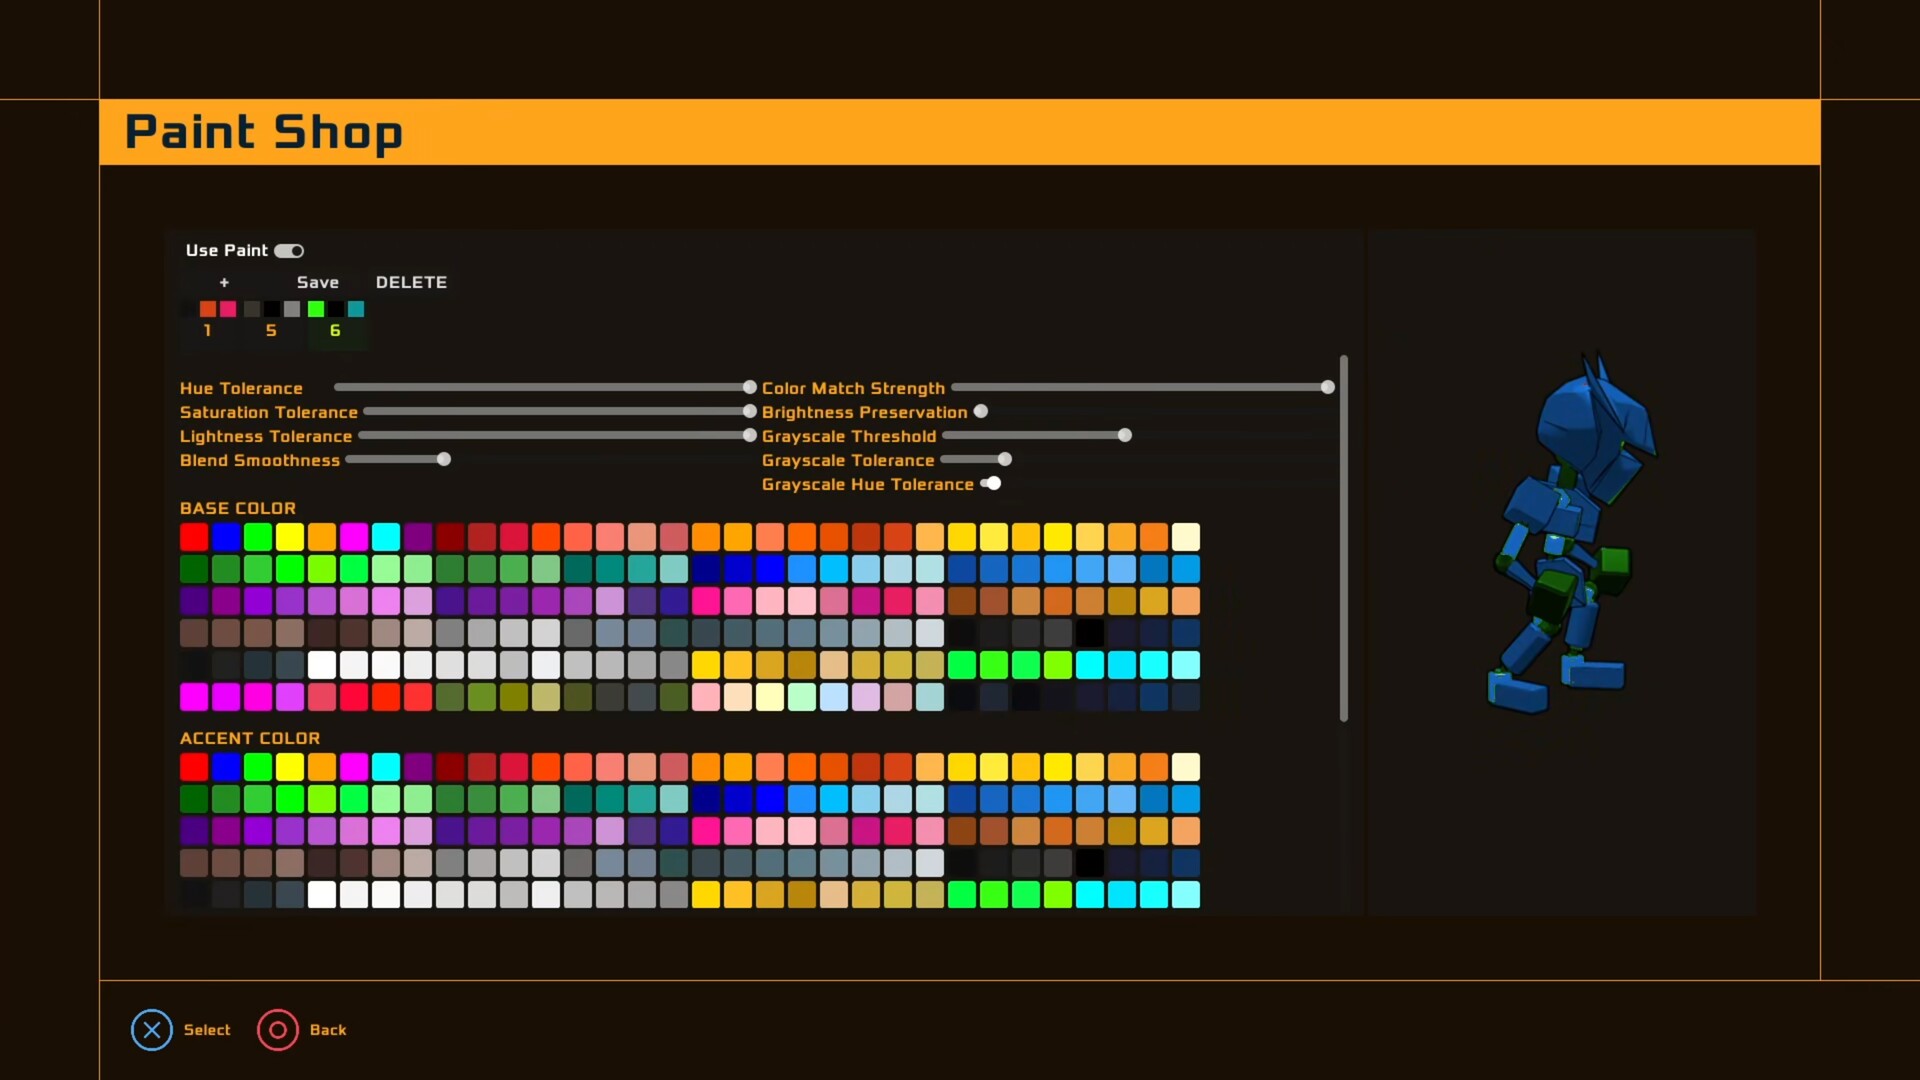Click the Blend Smoothness slider handle

tap(444, 459)
